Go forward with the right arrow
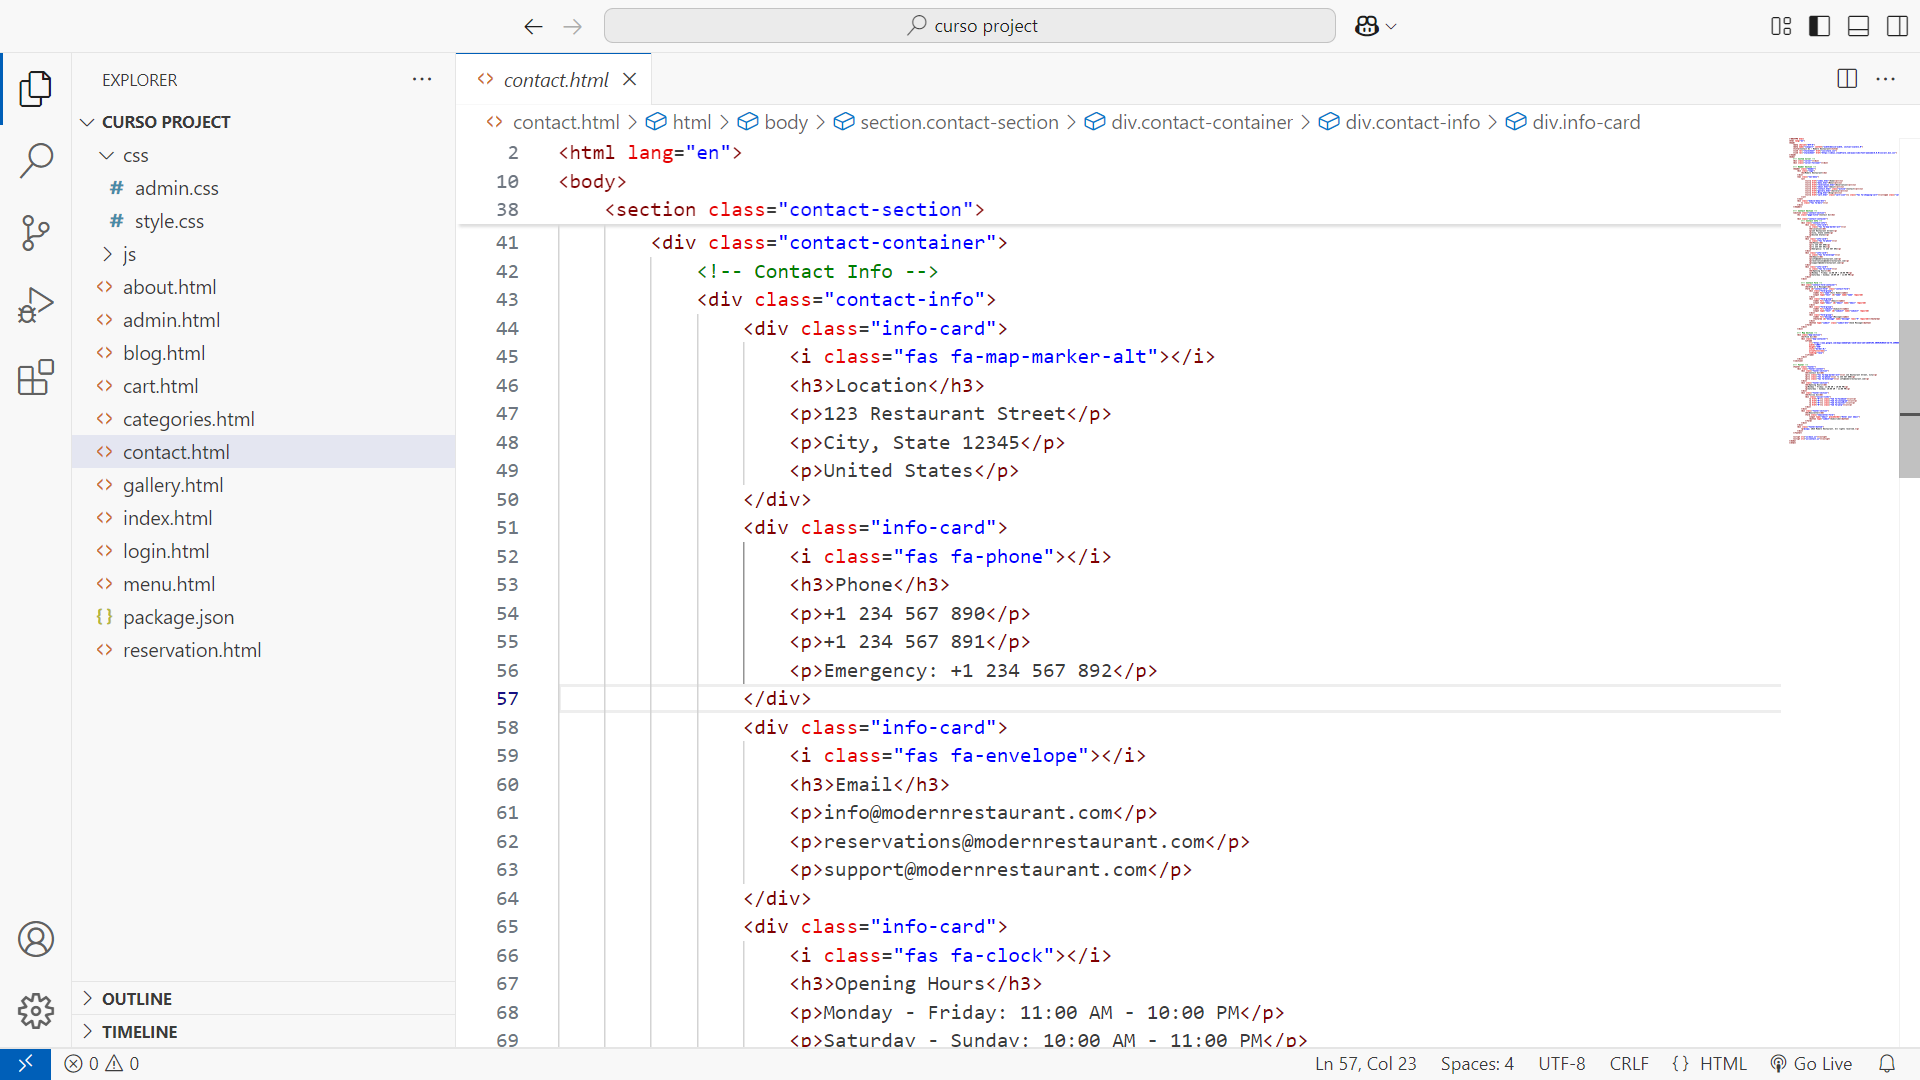Image resolution: width=1920 pixels, height=1080 pixels. (572, 26)
